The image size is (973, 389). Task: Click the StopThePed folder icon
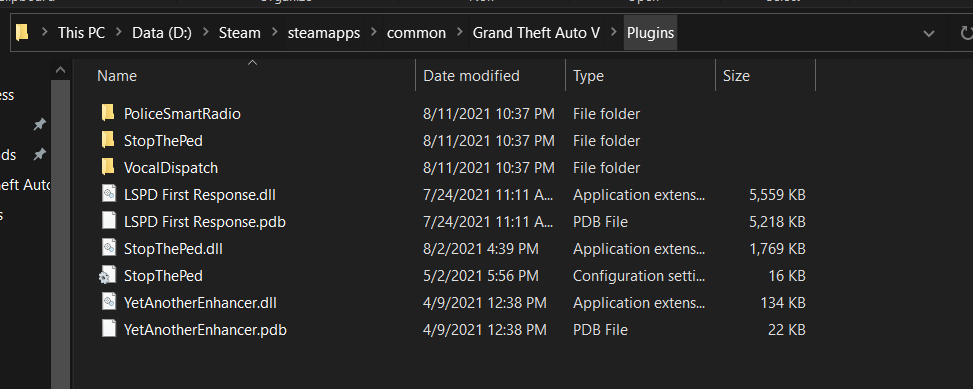click(x=108, y=140)
